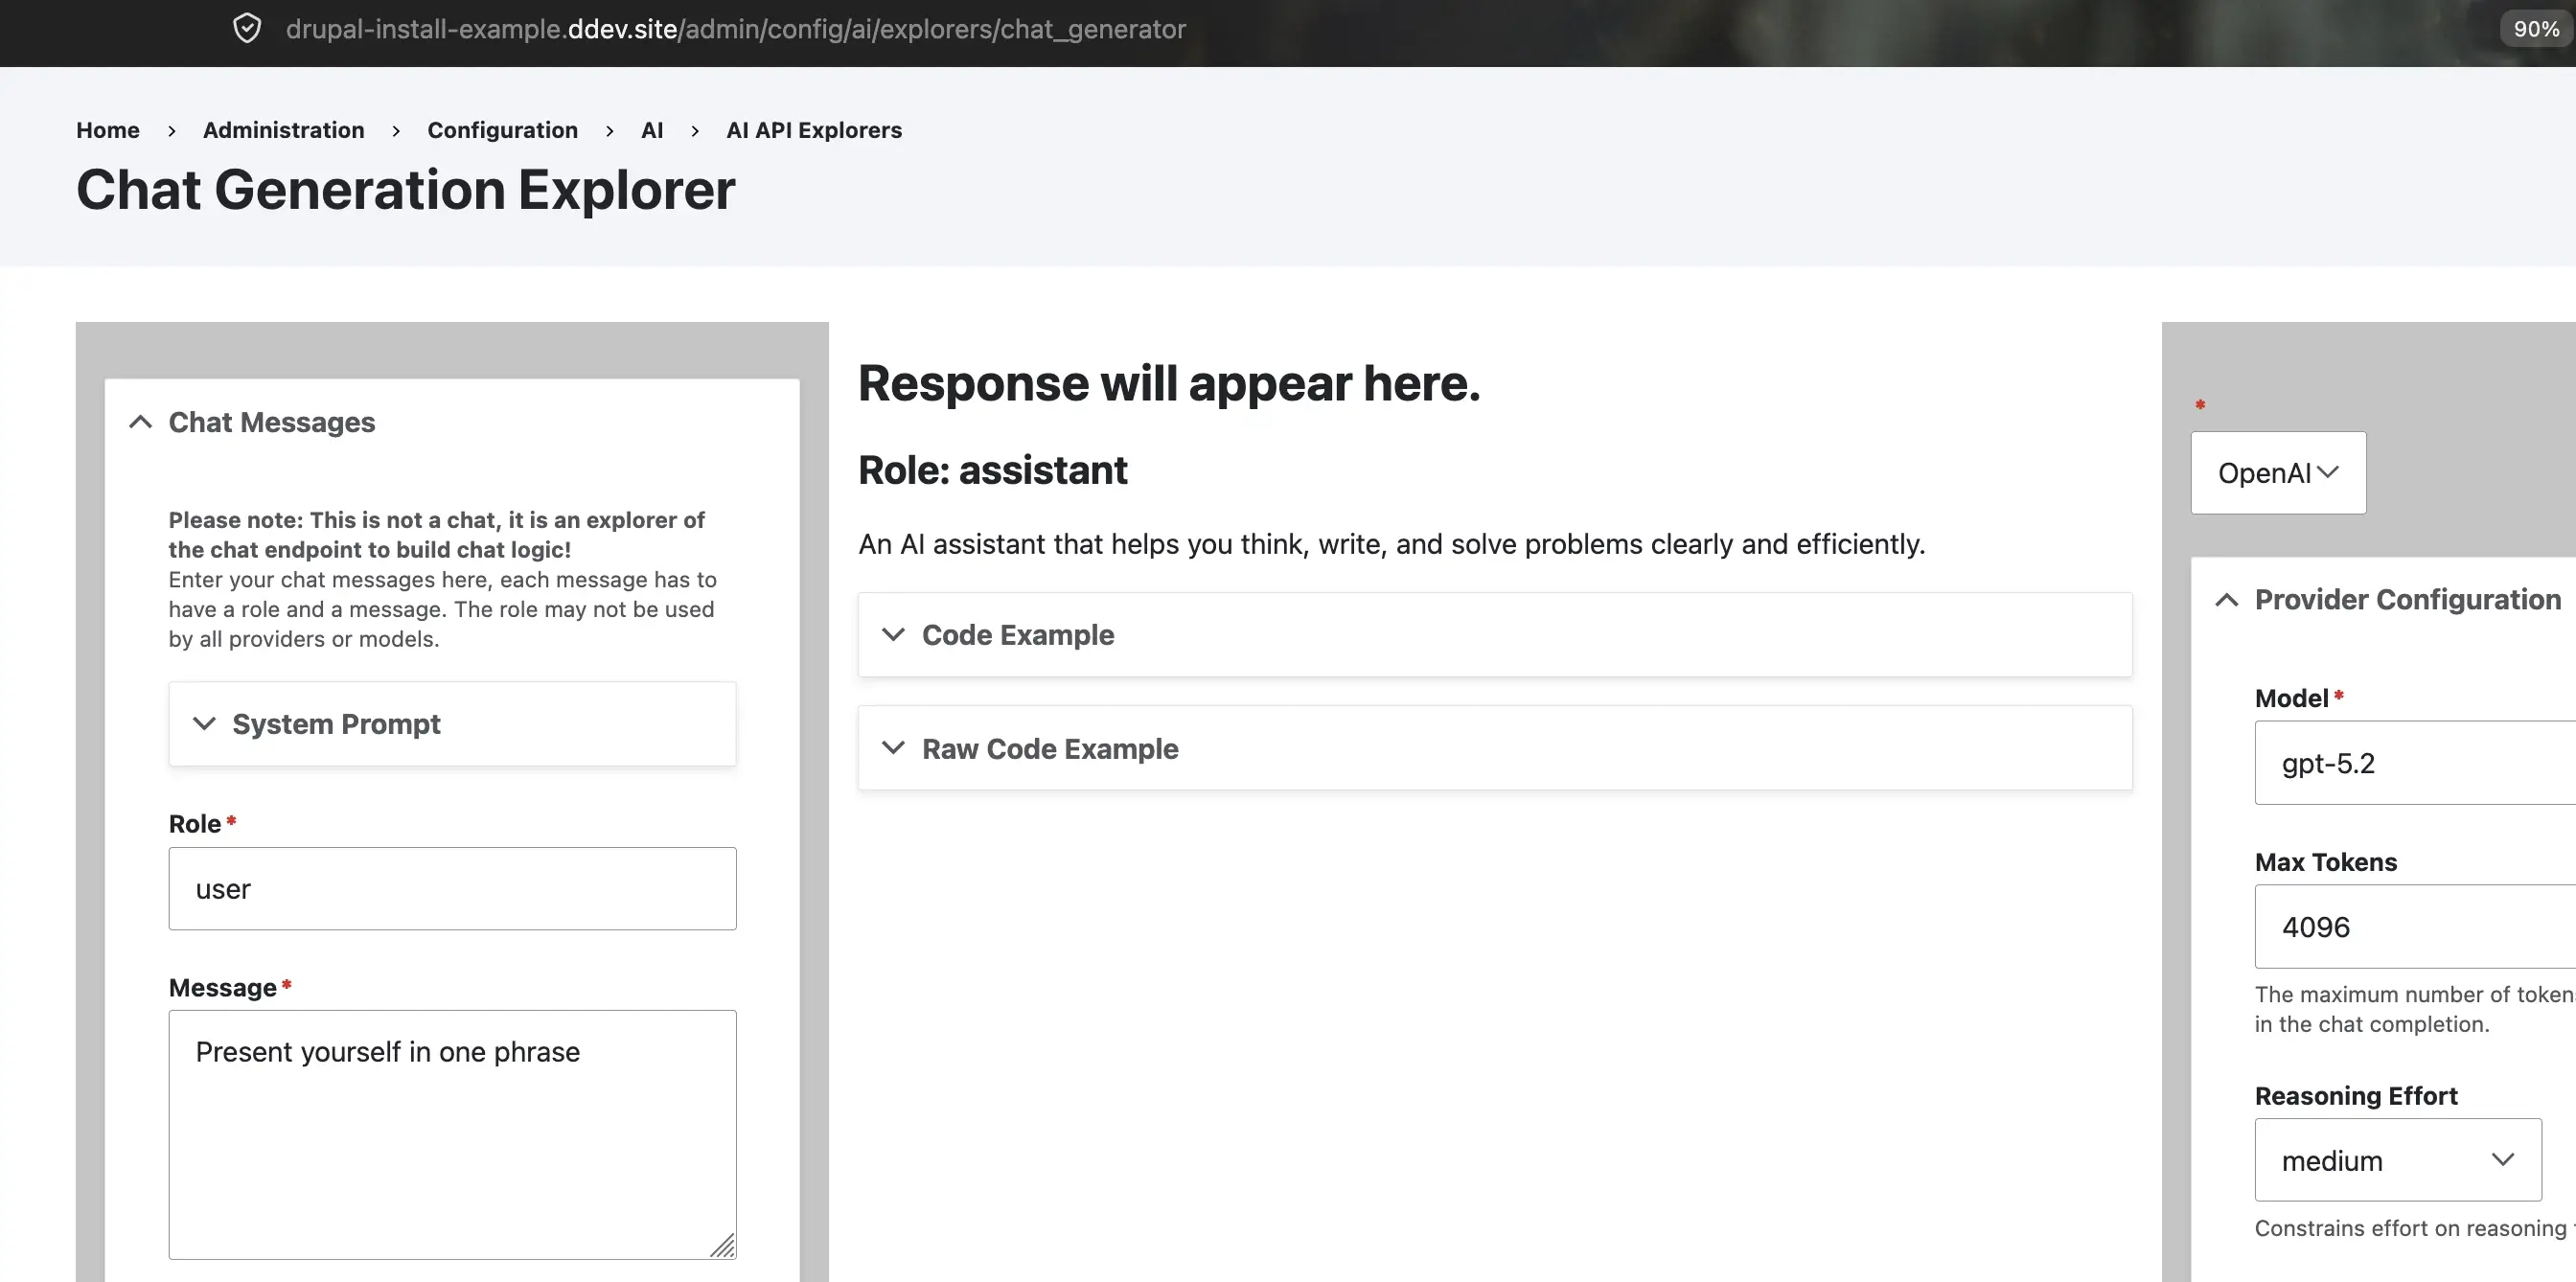The image size is (2576, 1282).
Task: Expand the Code Example section
Action: (x=1495, y=635)
